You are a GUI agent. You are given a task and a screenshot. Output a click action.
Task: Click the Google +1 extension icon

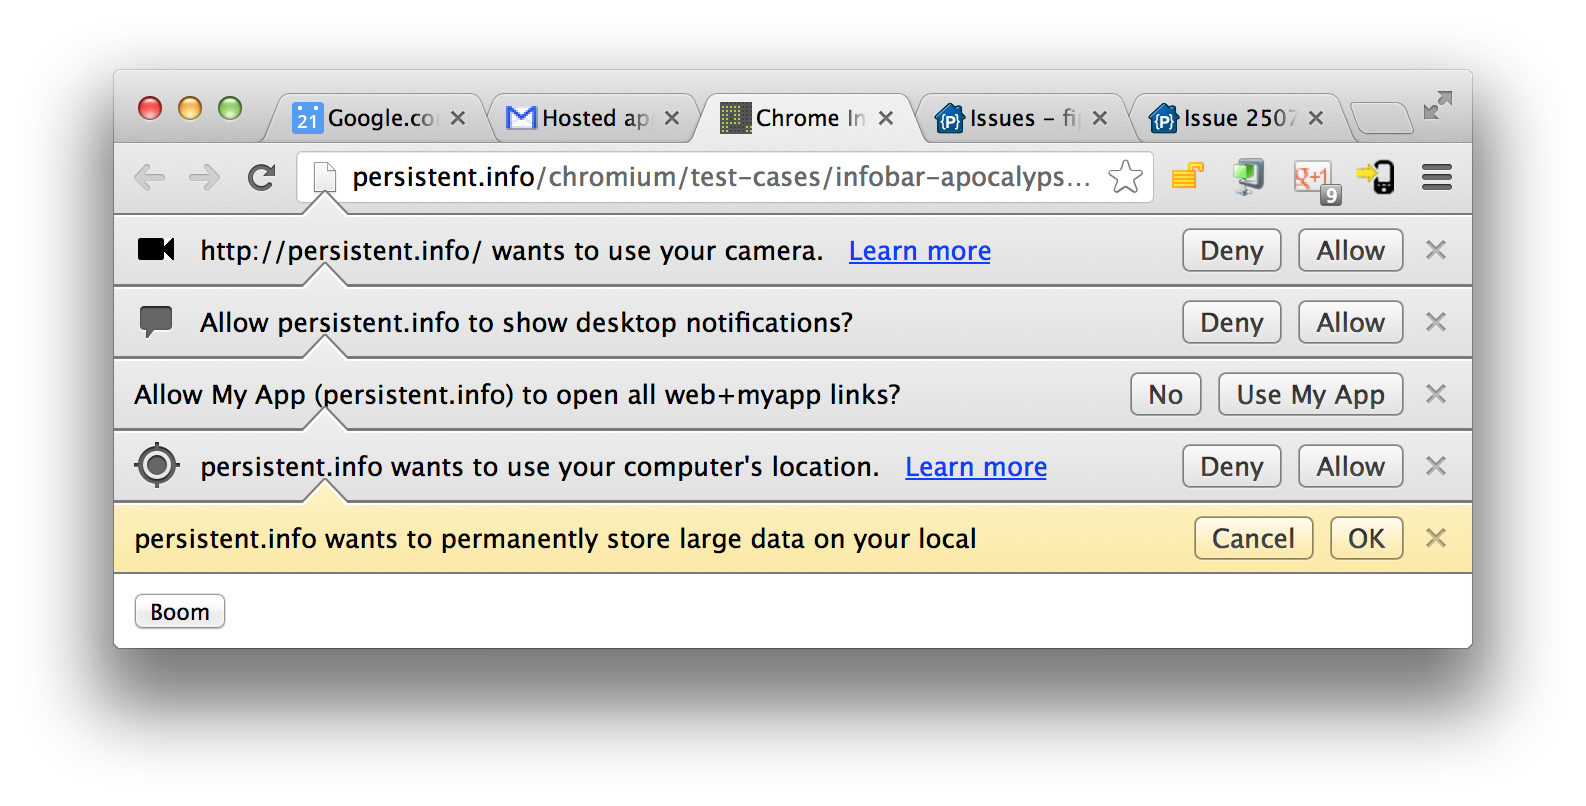point(1316,180)
